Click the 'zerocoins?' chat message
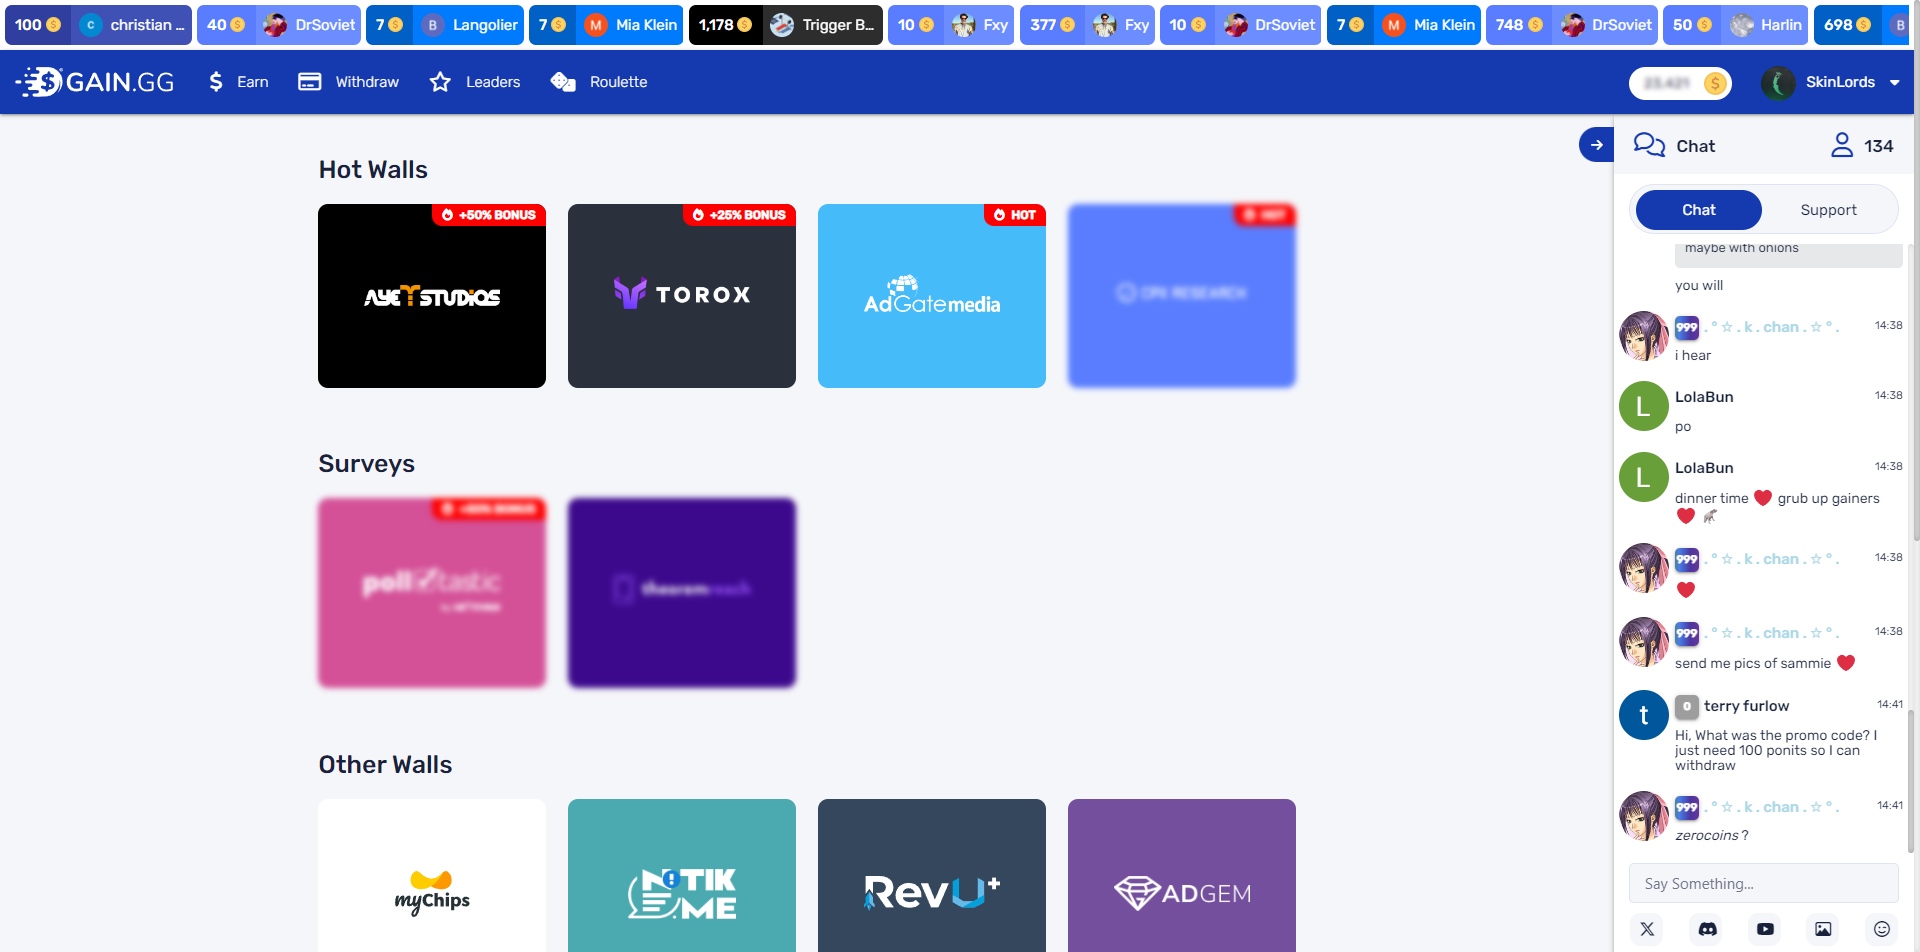Screen dimensions: 1920x952 [x=1711, y=836]
